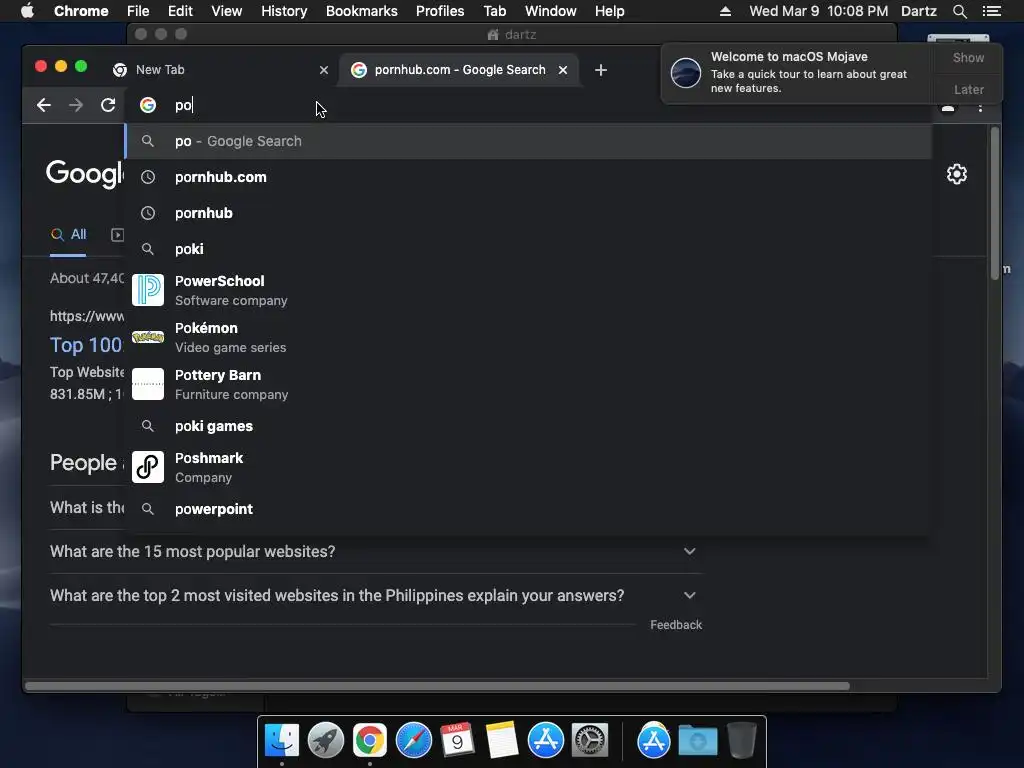Click Show on Mojave notification
This screenshot has height=768, width=1024.
(x=968, y=58)
